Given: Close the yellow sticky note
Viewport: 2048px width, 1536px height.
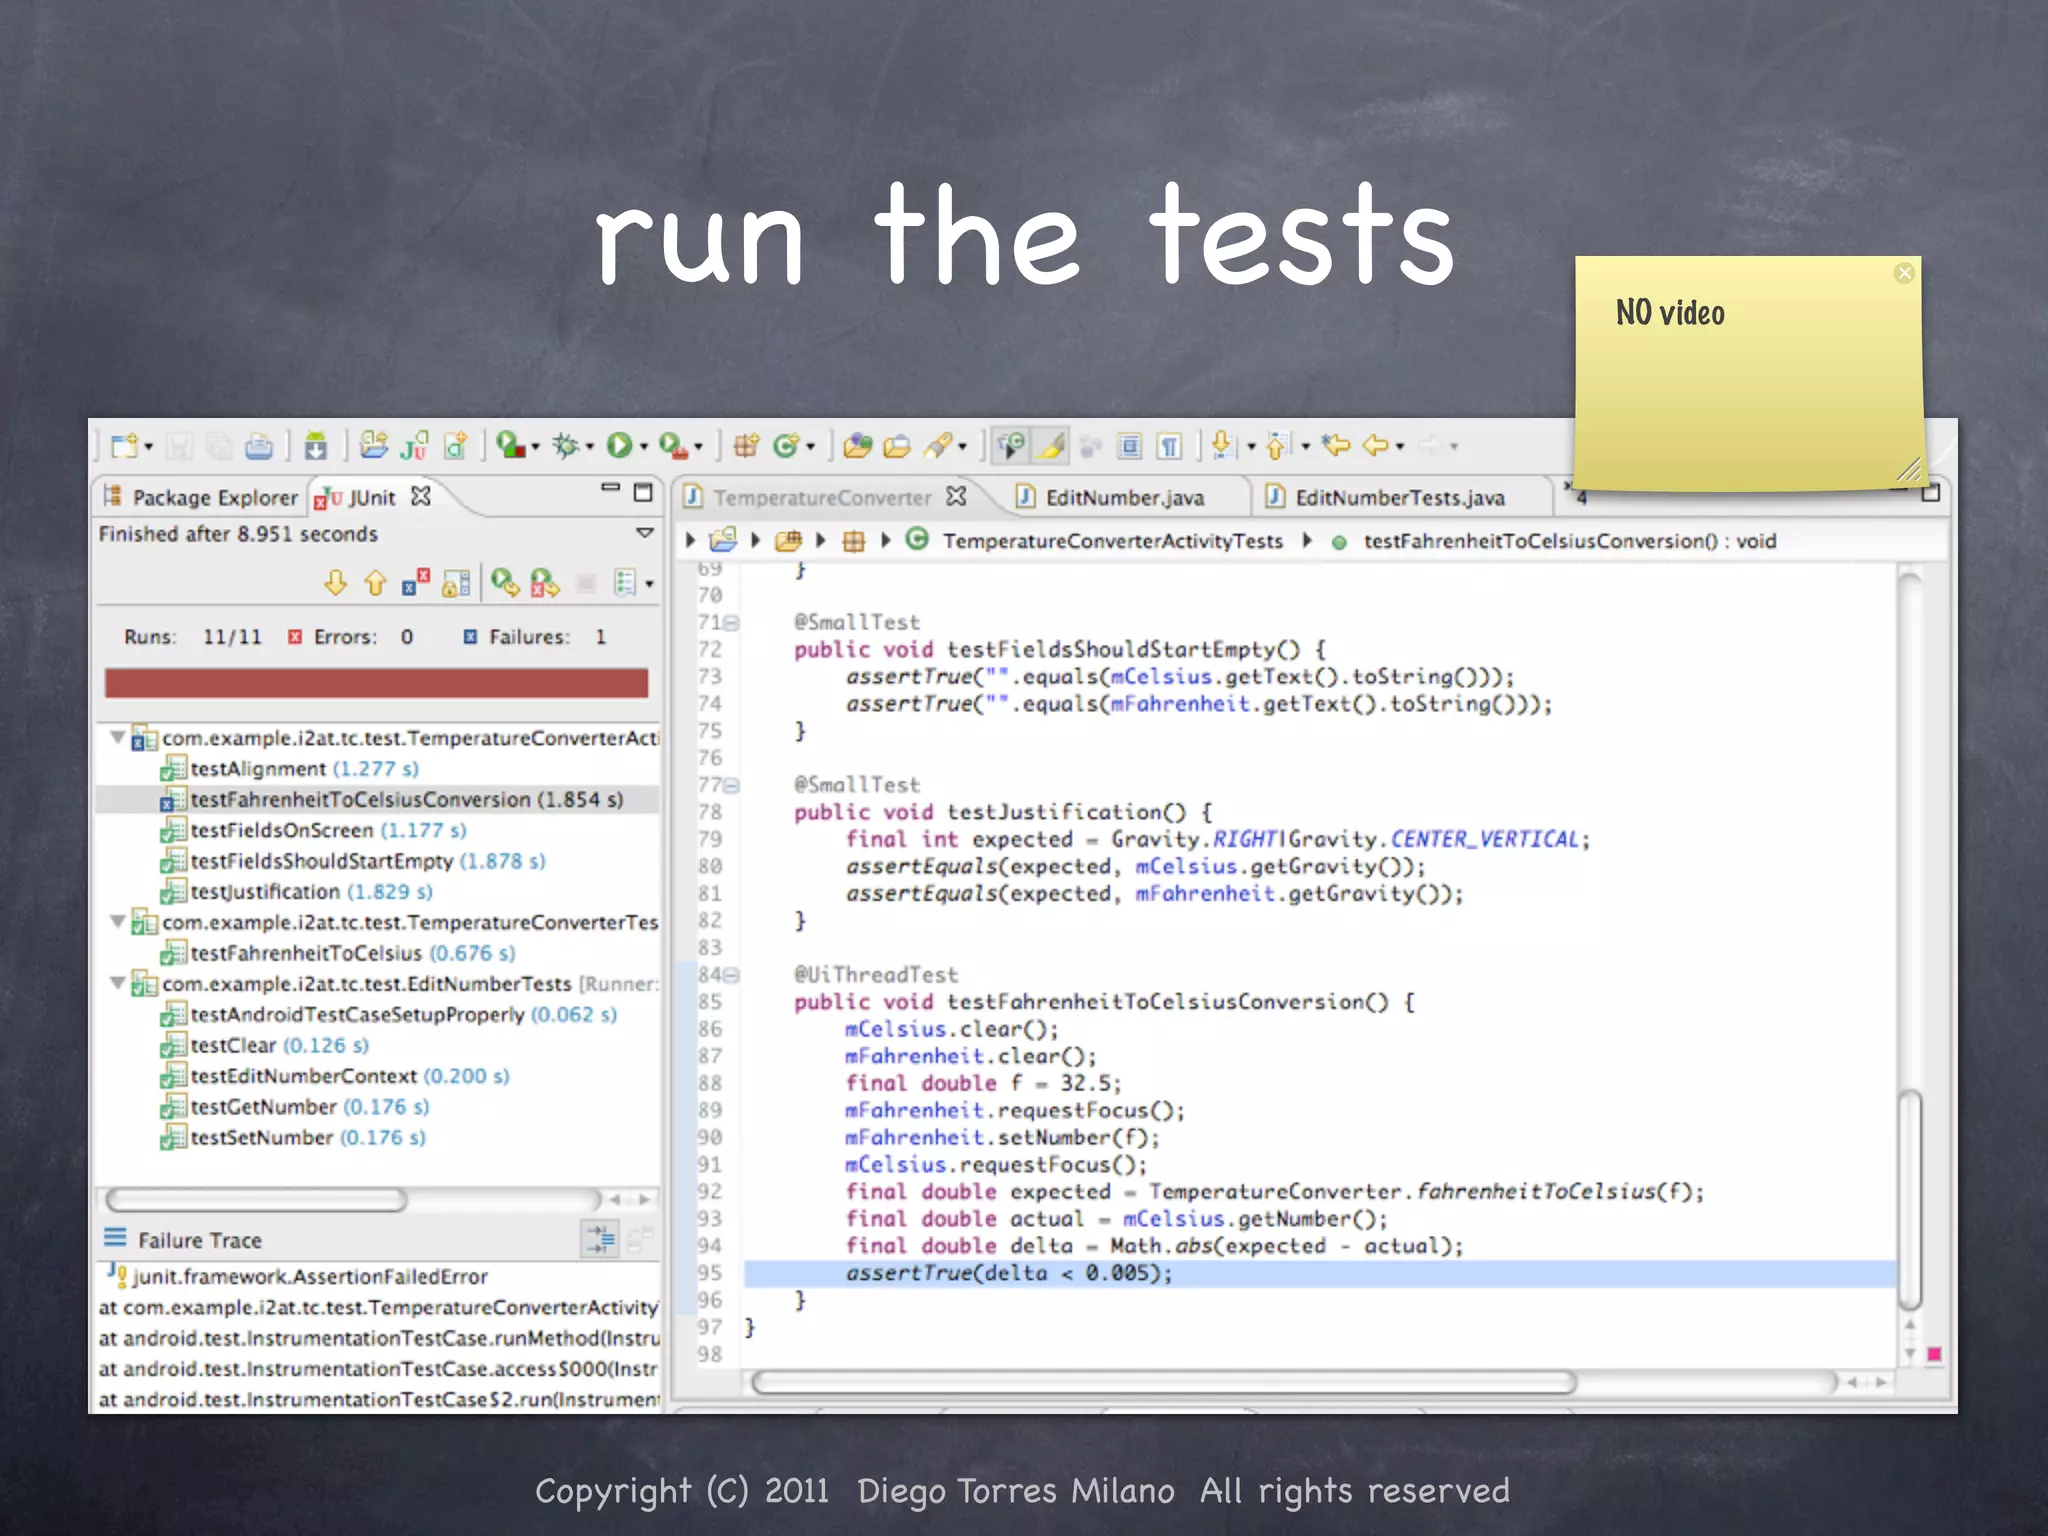Looking at the screenshot, I should click(1904, 273).
